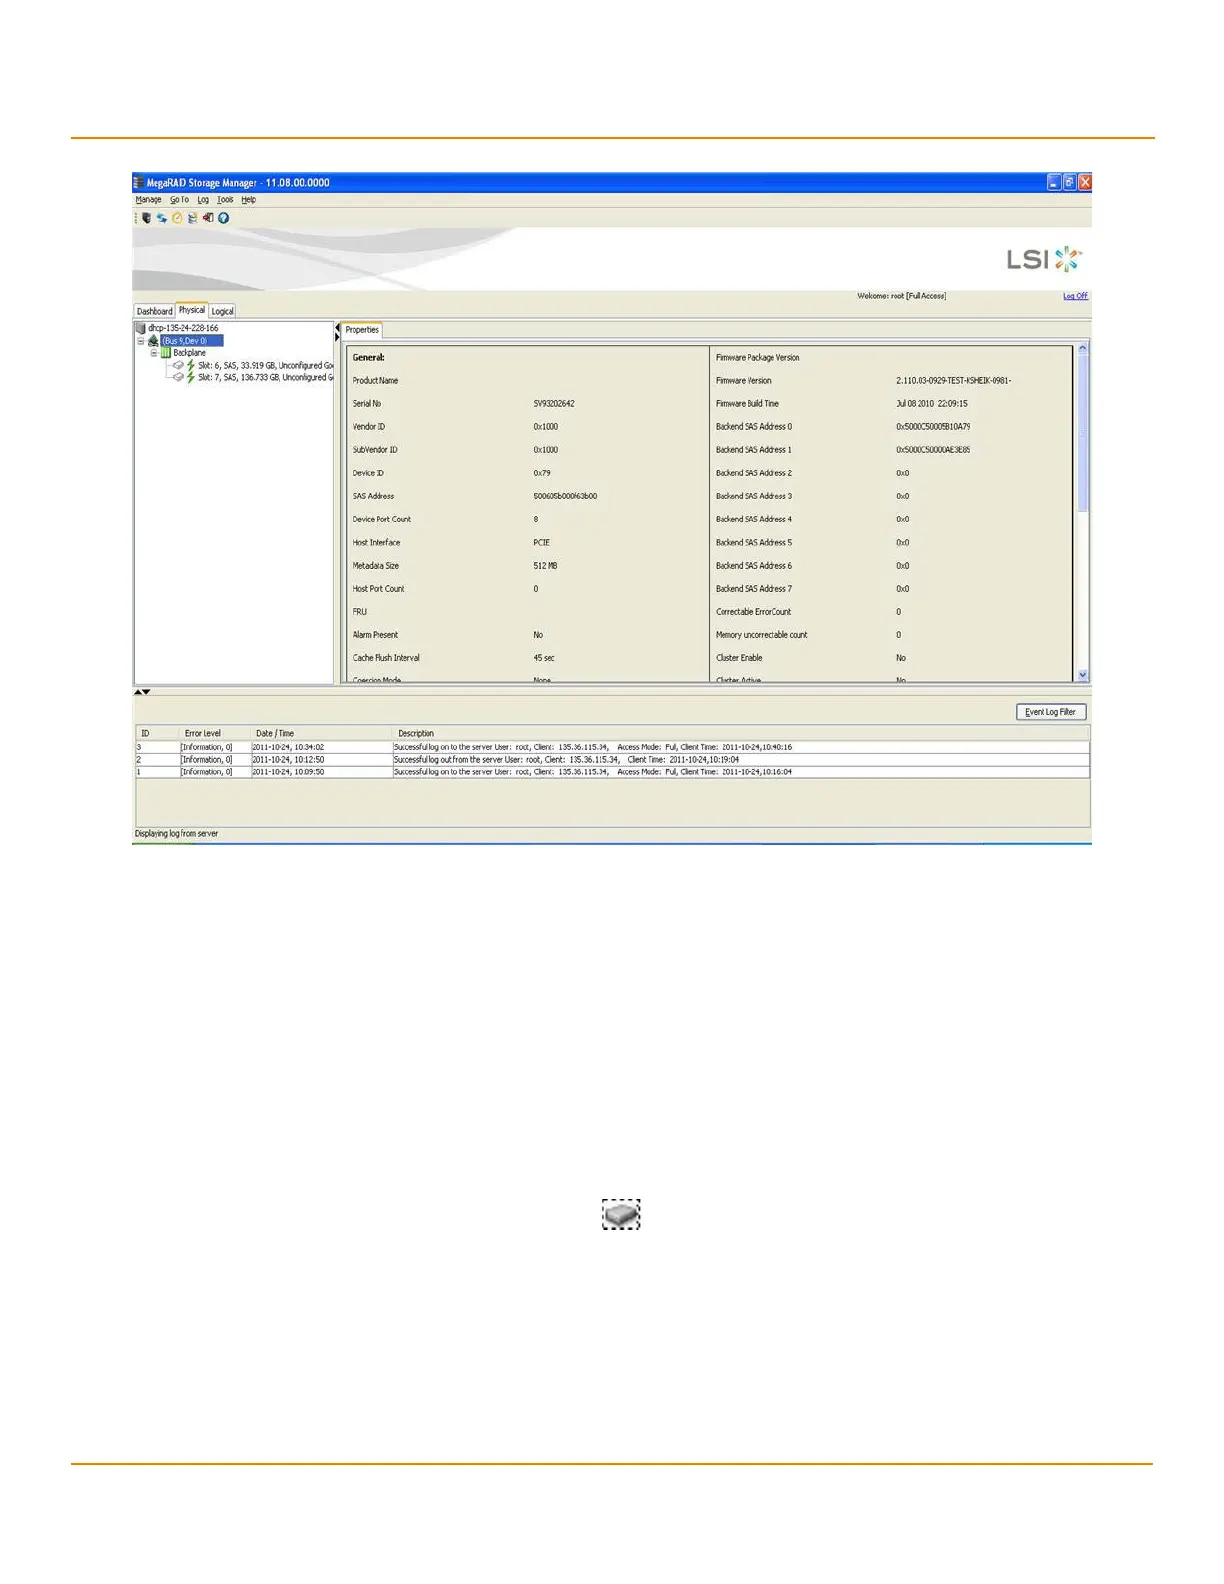Click the properties scrollbar down arrow
The height and width of the screenshot is (1584, 1224).
click(1082, 675)
